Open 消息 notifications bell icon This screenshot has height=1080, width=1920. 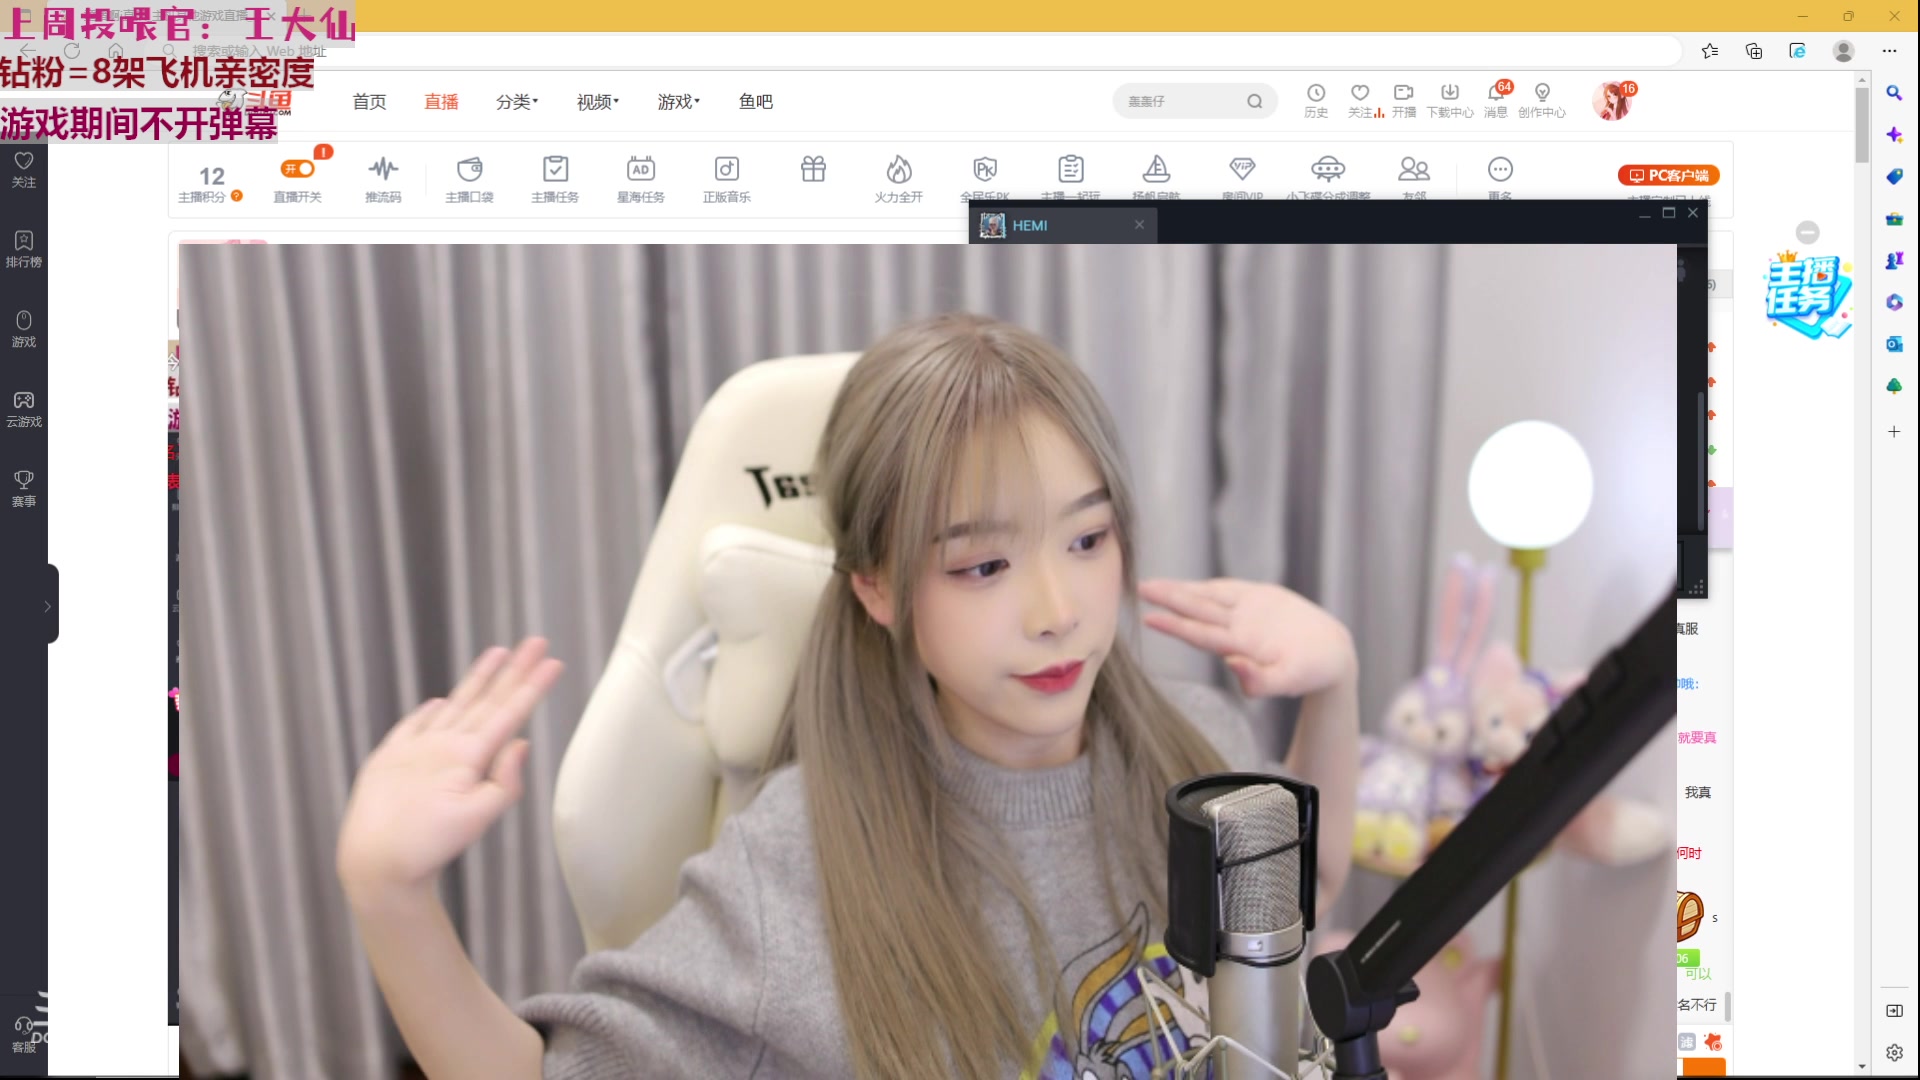[x=1496, y=100]
